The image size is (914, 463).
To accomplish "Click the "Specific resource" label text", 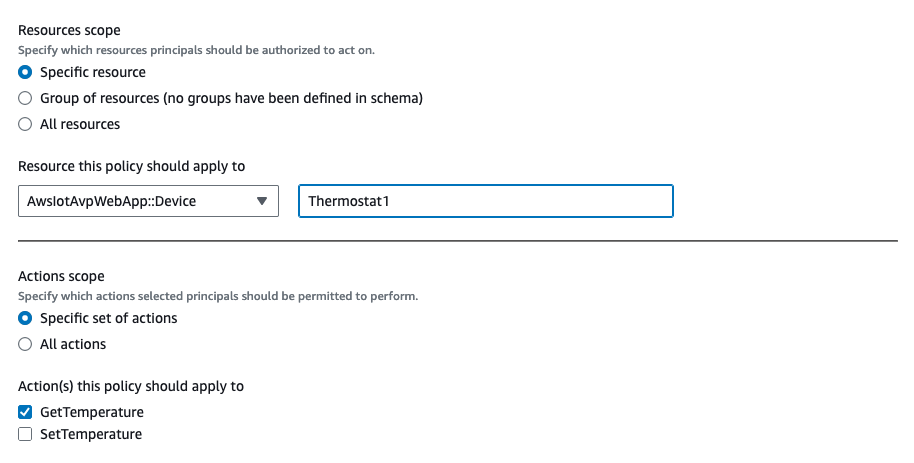I will (x=93, y=73).
